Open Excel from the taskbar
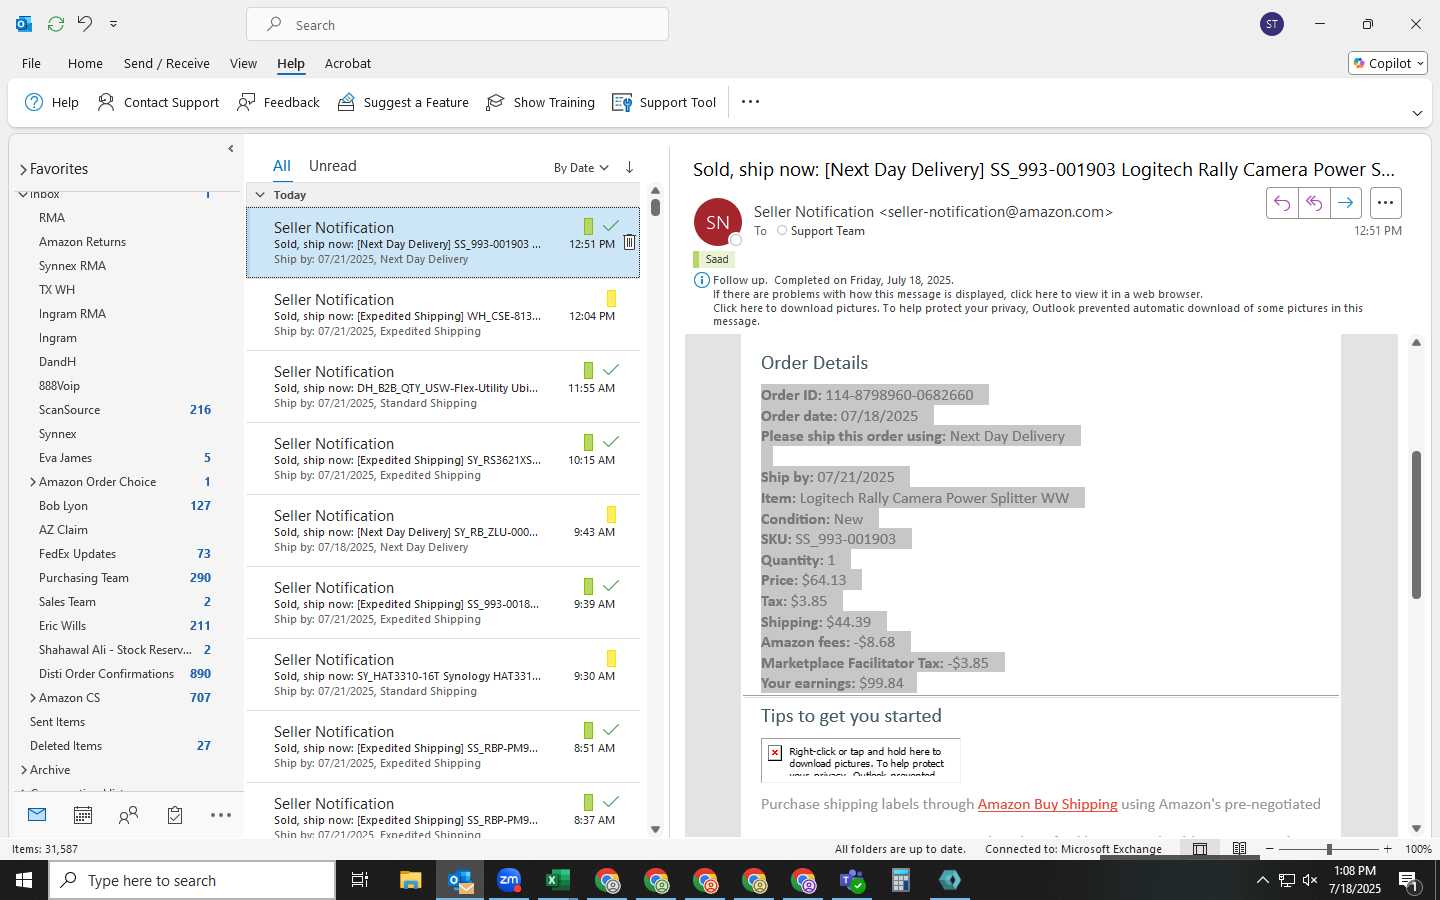 coord(557,880)
